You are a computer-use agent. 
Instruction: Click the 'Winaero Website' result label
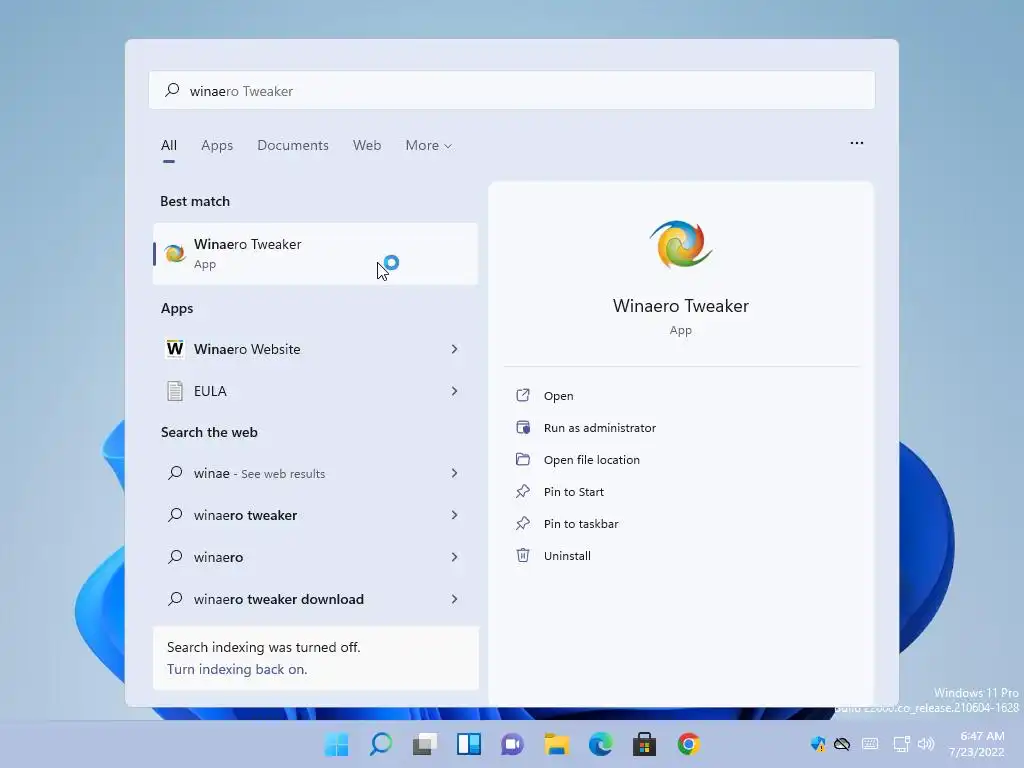pos(247,349)
